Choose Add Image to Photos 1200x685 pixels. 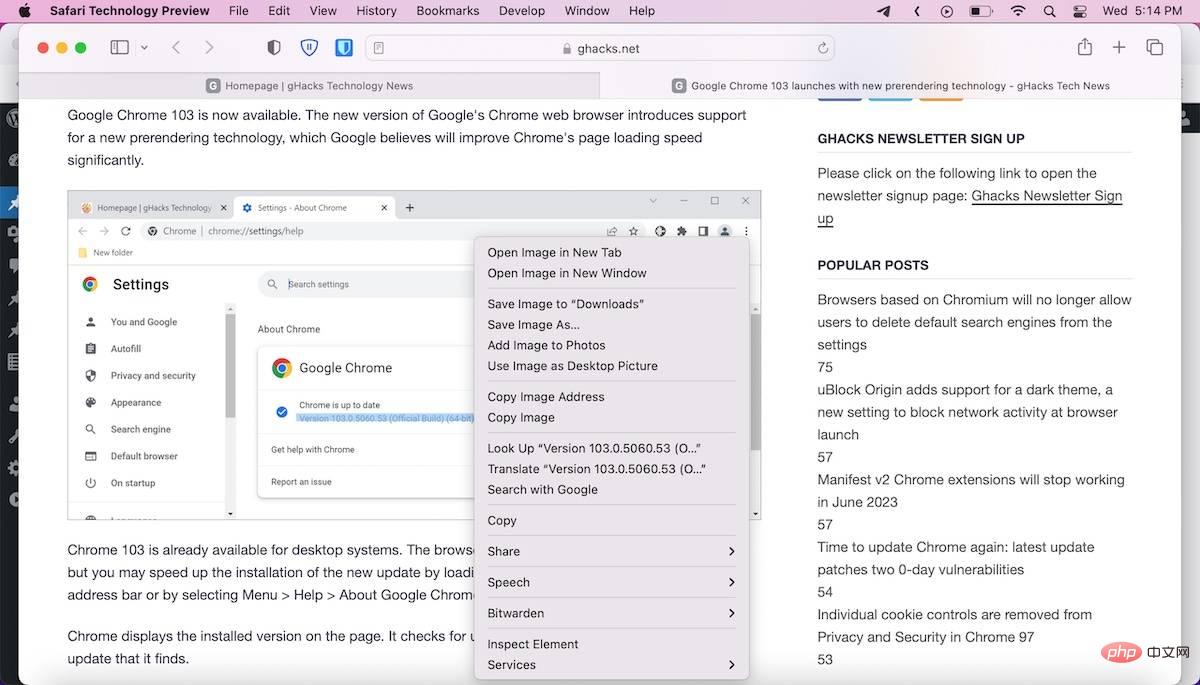coord(611,345)
